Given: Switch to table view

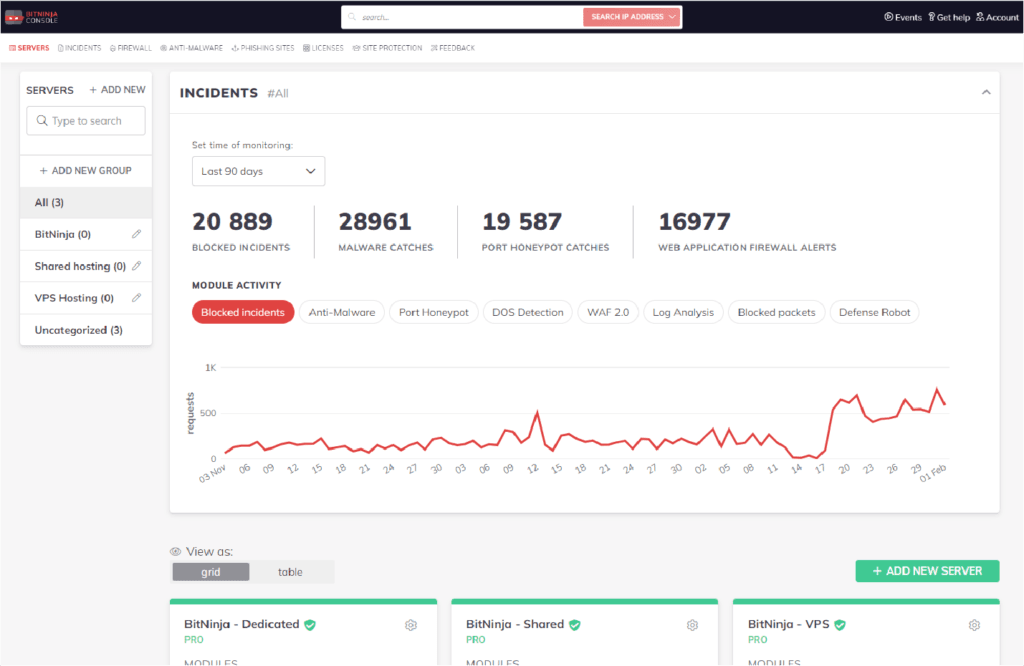Looking at the screenshot, I should [291, 571].
